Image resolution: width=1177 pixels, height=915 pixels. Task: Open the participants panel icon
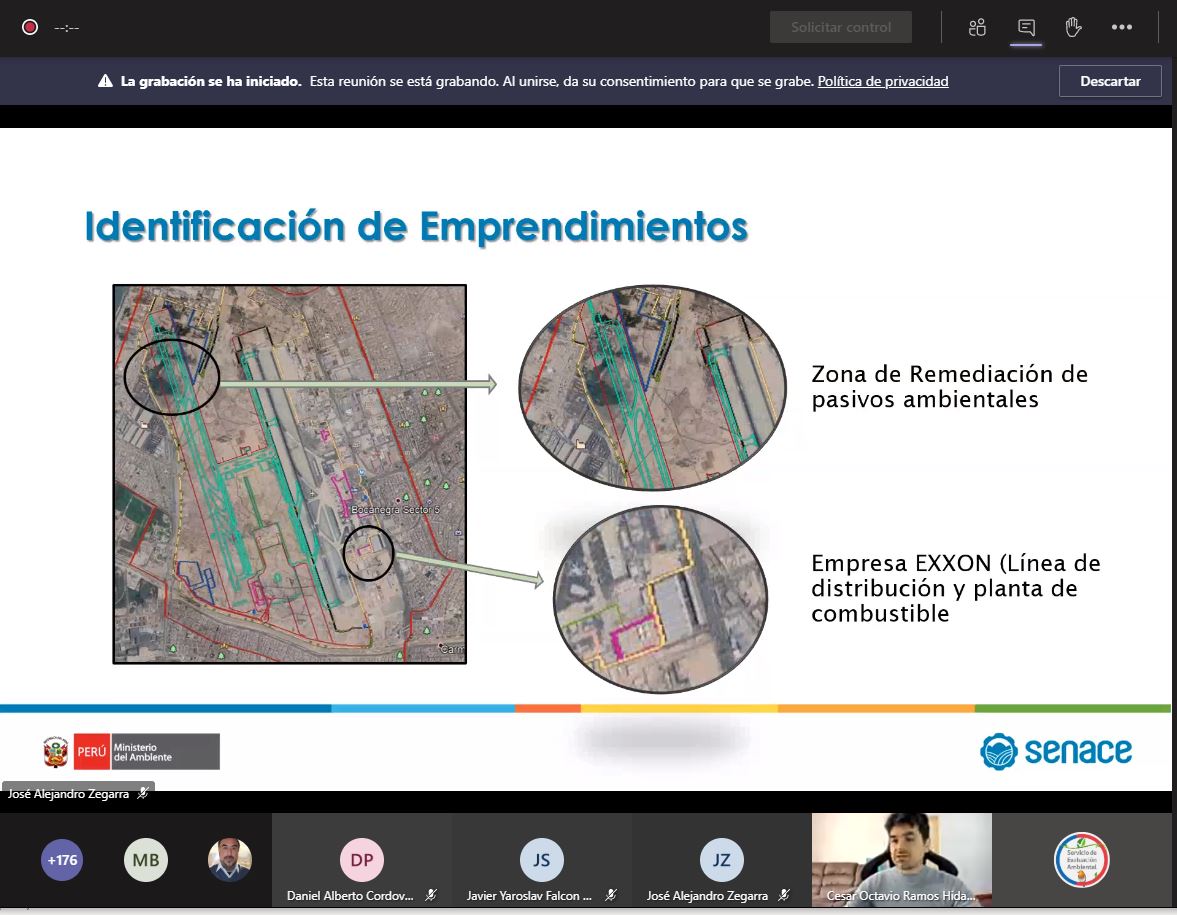(977, 27)
